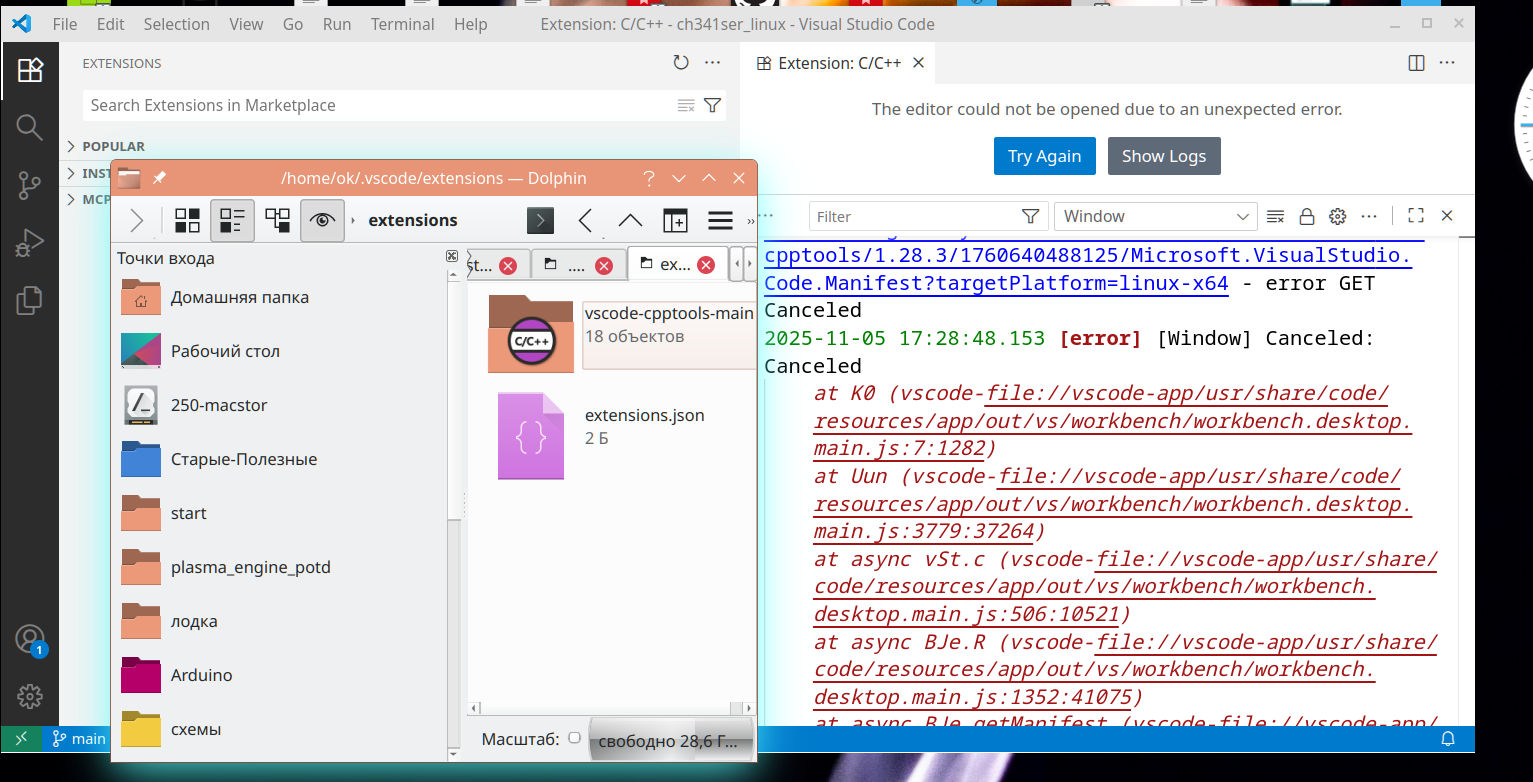Open Source Control in the activity bar
This screenshot has width=1533, height=782.
point(29,184)
